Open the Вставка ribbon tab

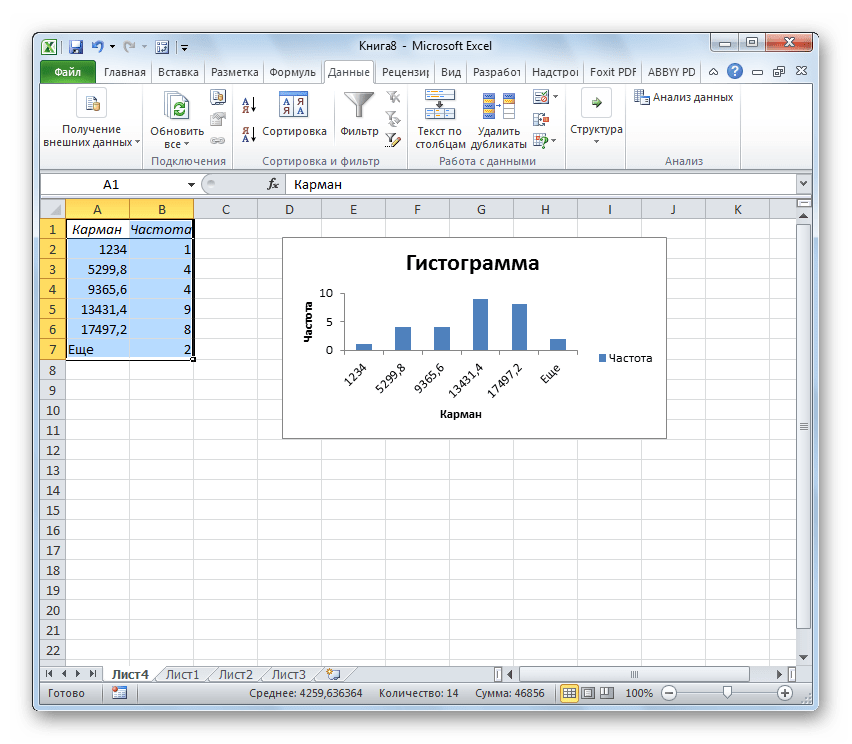pos(176,72)
